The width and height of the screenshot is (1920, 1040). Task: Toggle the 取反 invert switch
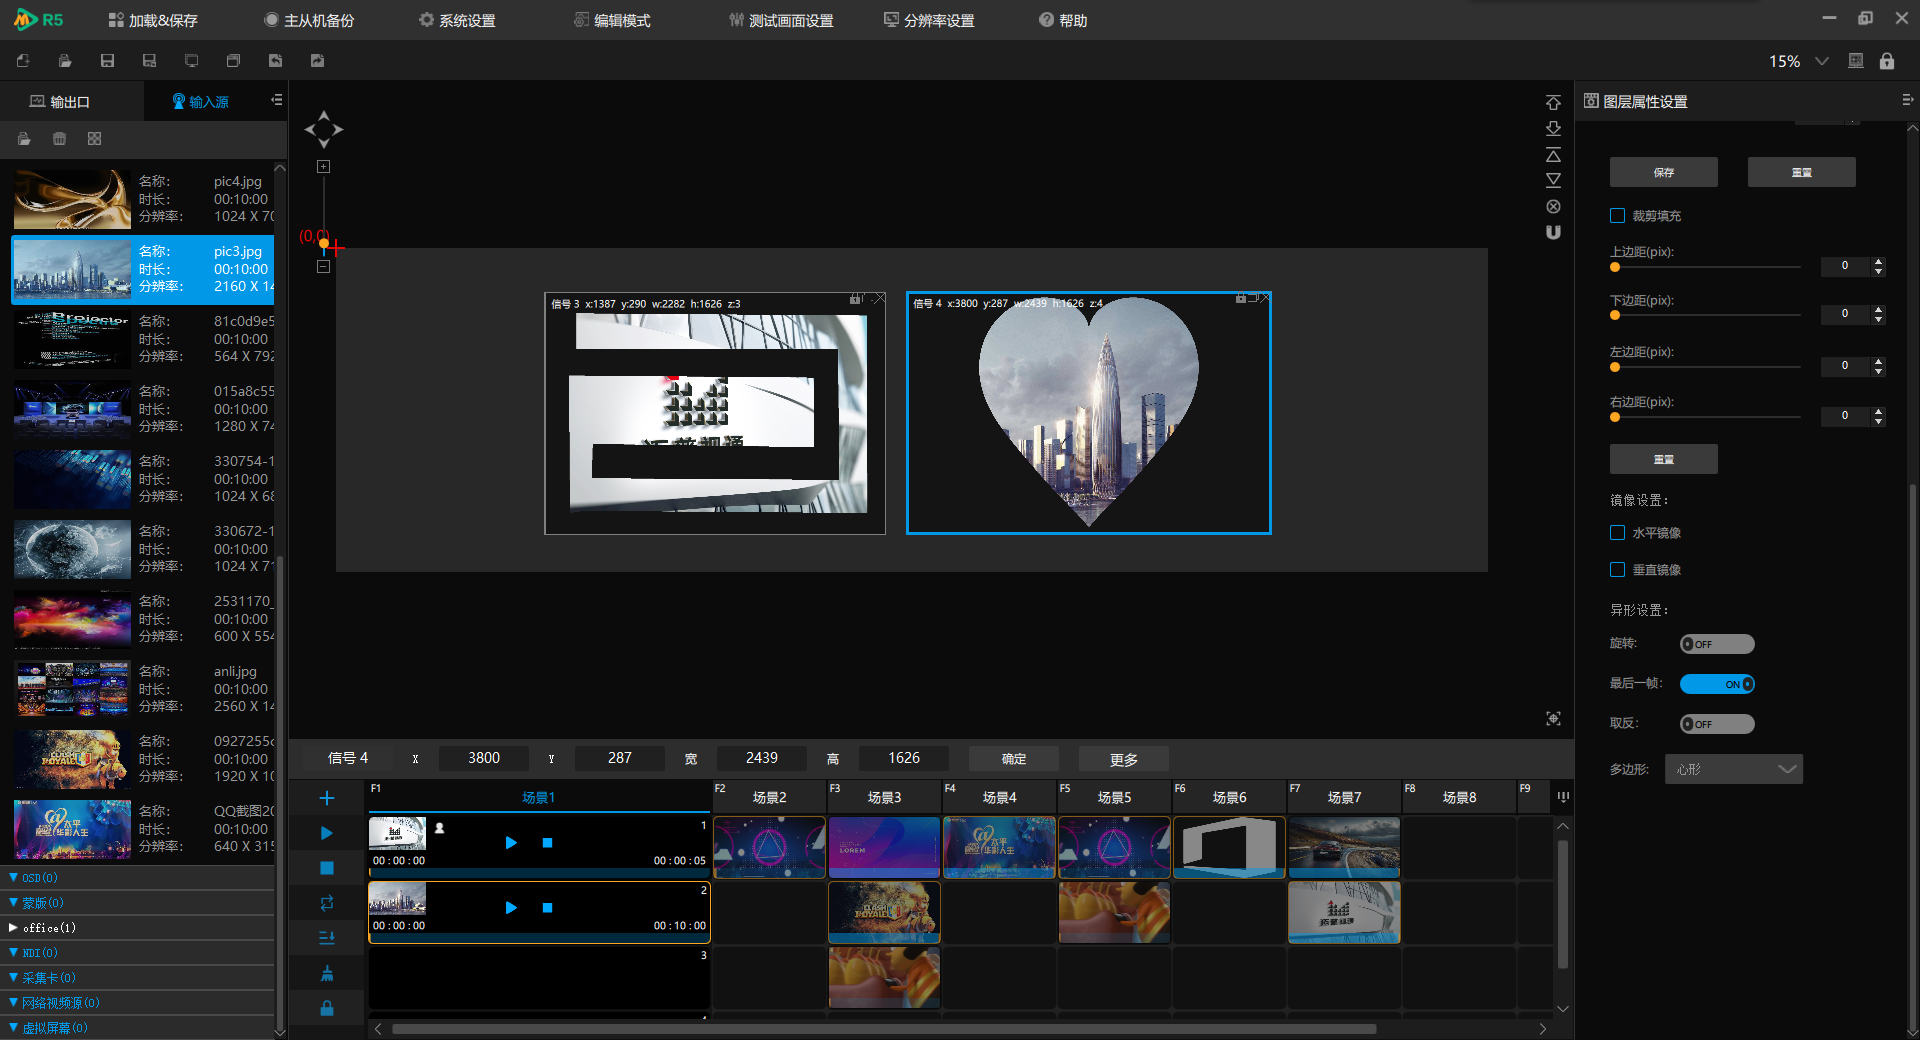1717,724
